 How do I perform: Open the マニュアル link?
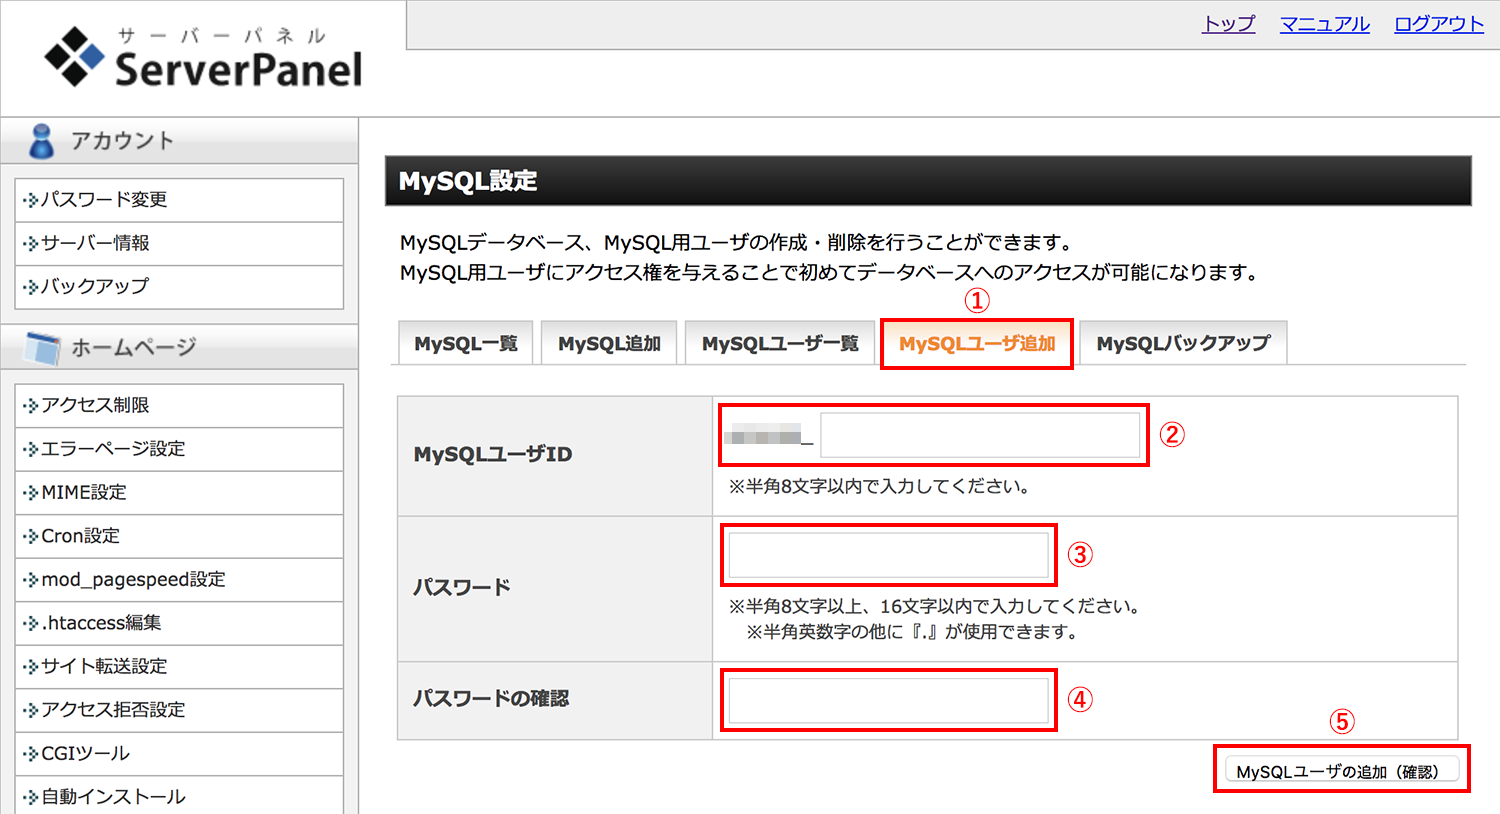tap(1324, 24)
